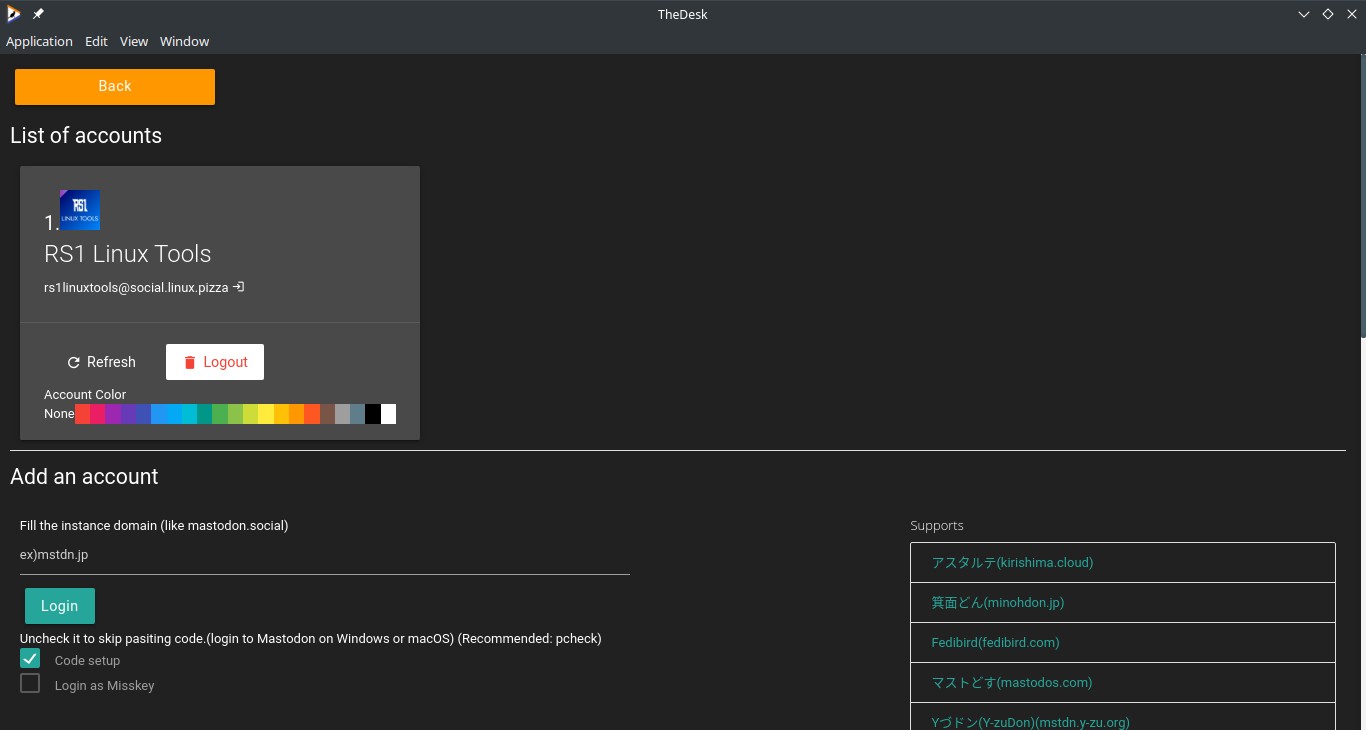Select the black account color swatch

point(373,414)
